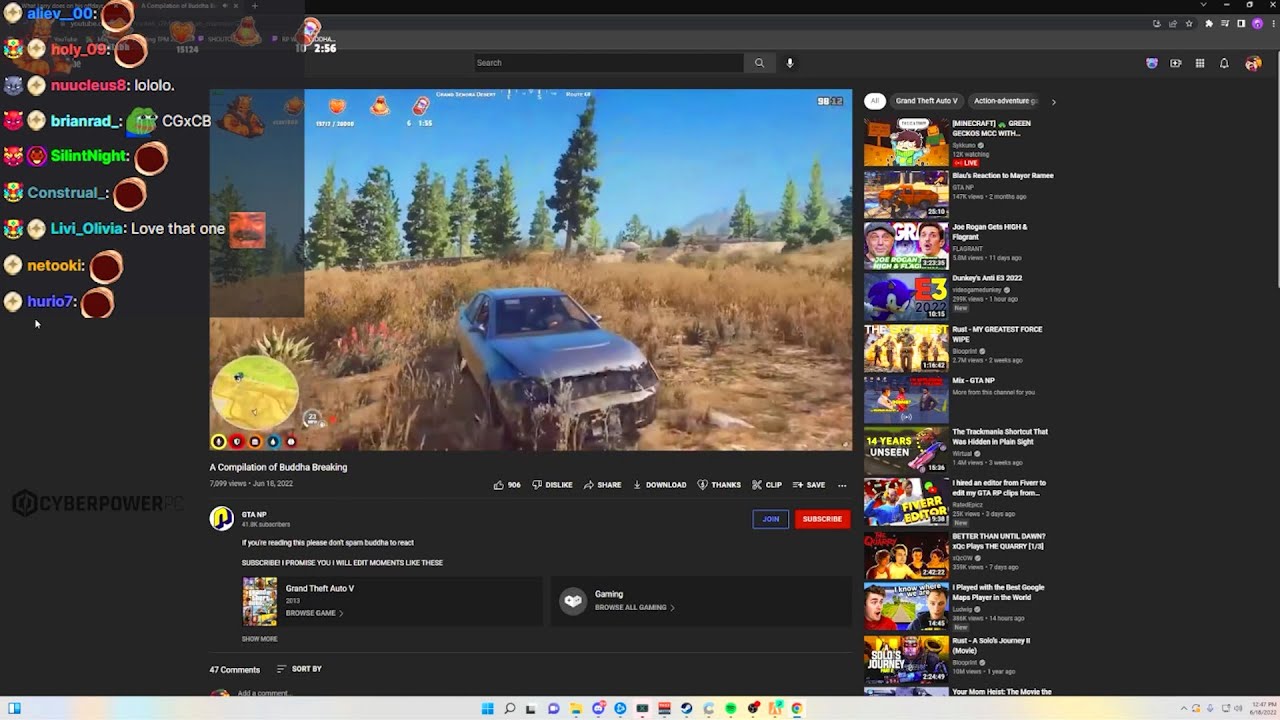Open Rust A Solo's Journey II thumbnail
Viewport: 1280px width, 720px height.
pos(906,658)
